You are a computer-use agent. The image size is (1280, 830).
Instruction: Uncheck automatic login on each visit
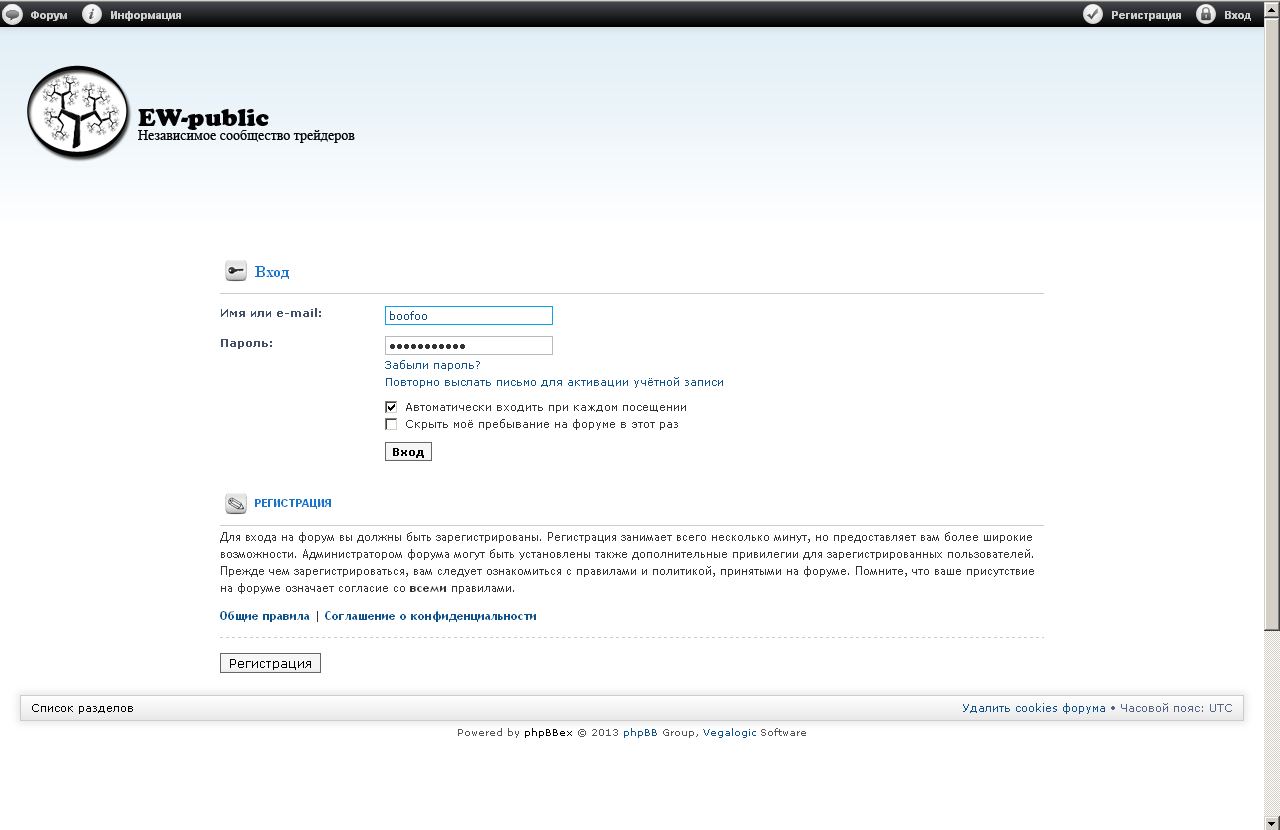tap(391, 407)
